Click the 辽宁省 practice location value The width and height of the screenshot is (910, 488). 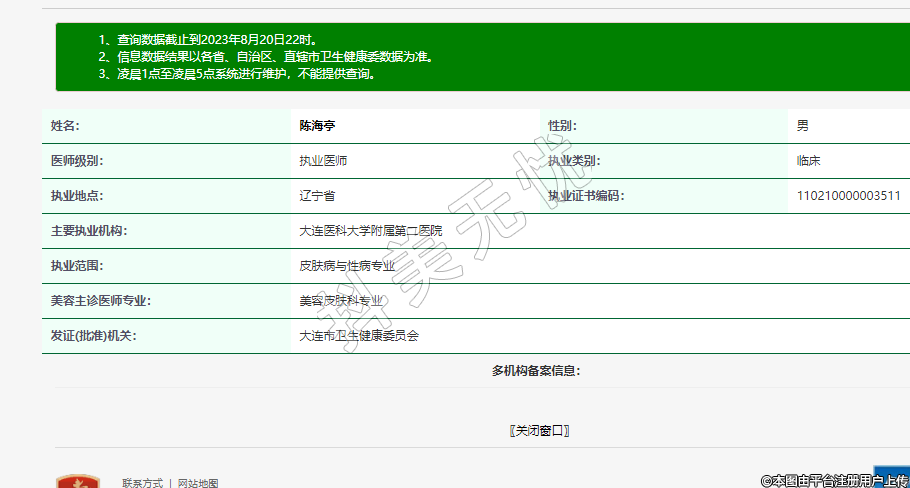[x=317, y=196]
